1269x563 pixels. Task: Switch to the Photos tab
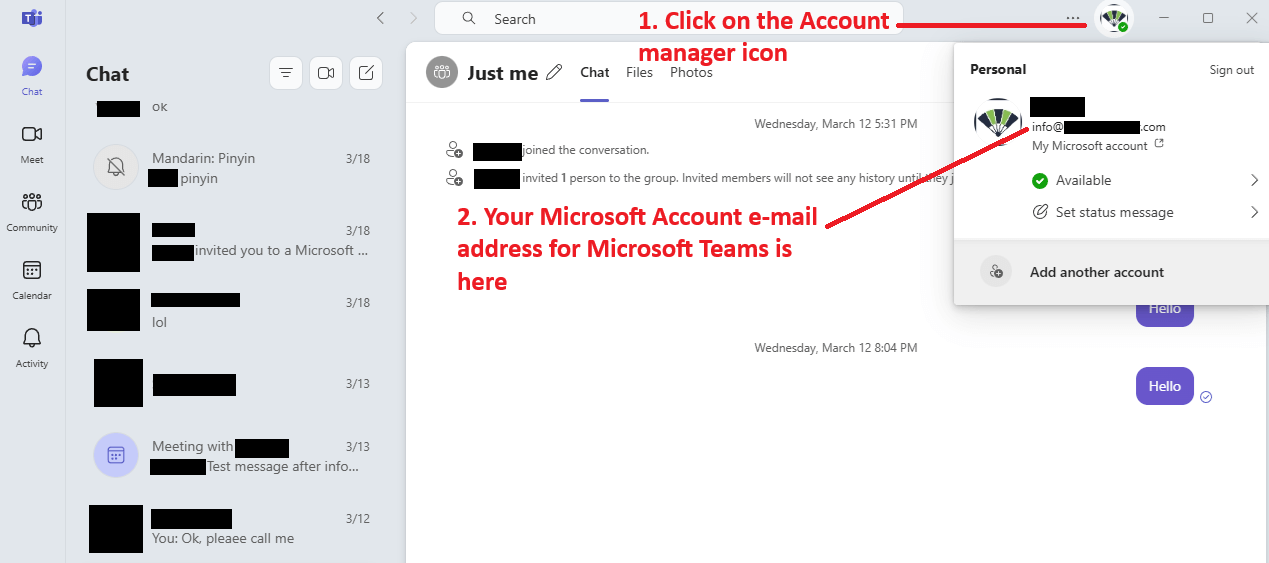click(x=691, y=72)
